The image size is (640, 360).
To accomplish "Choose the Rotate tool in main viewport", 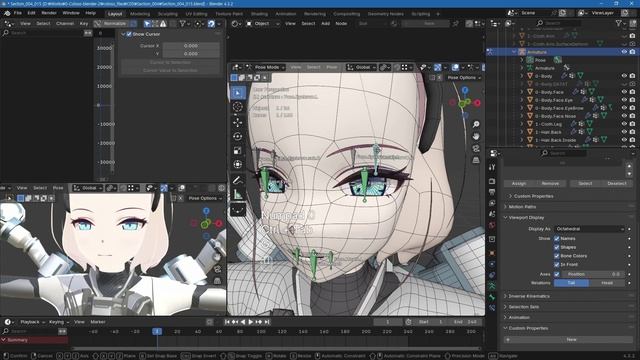I will coord(238,136).
